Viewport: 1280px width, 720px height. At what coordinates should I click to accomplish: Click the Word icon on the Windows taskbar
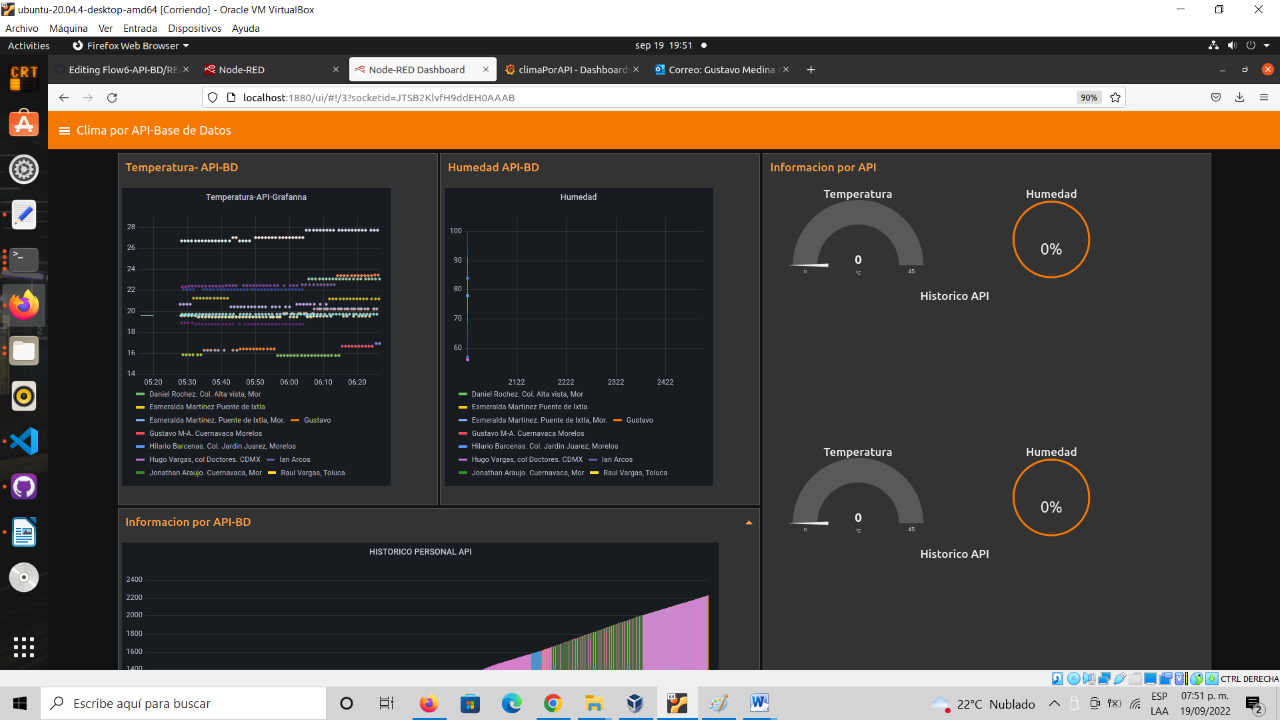click(759, 703)
